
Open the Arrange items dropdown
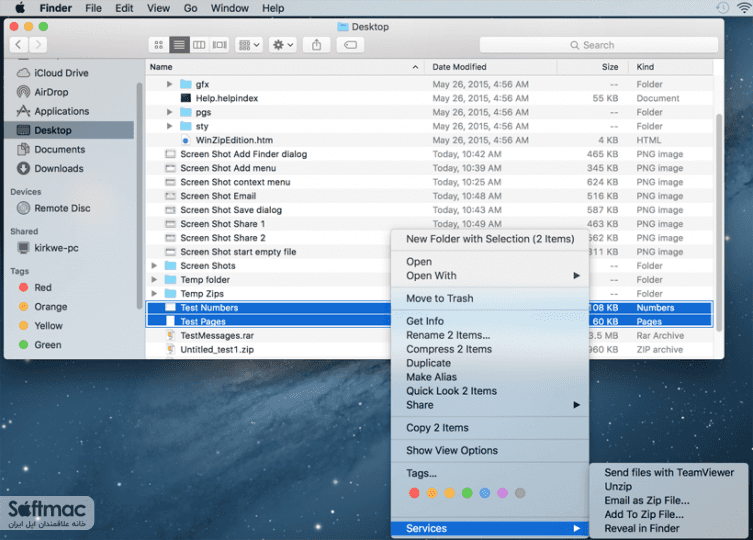(249, 45)
